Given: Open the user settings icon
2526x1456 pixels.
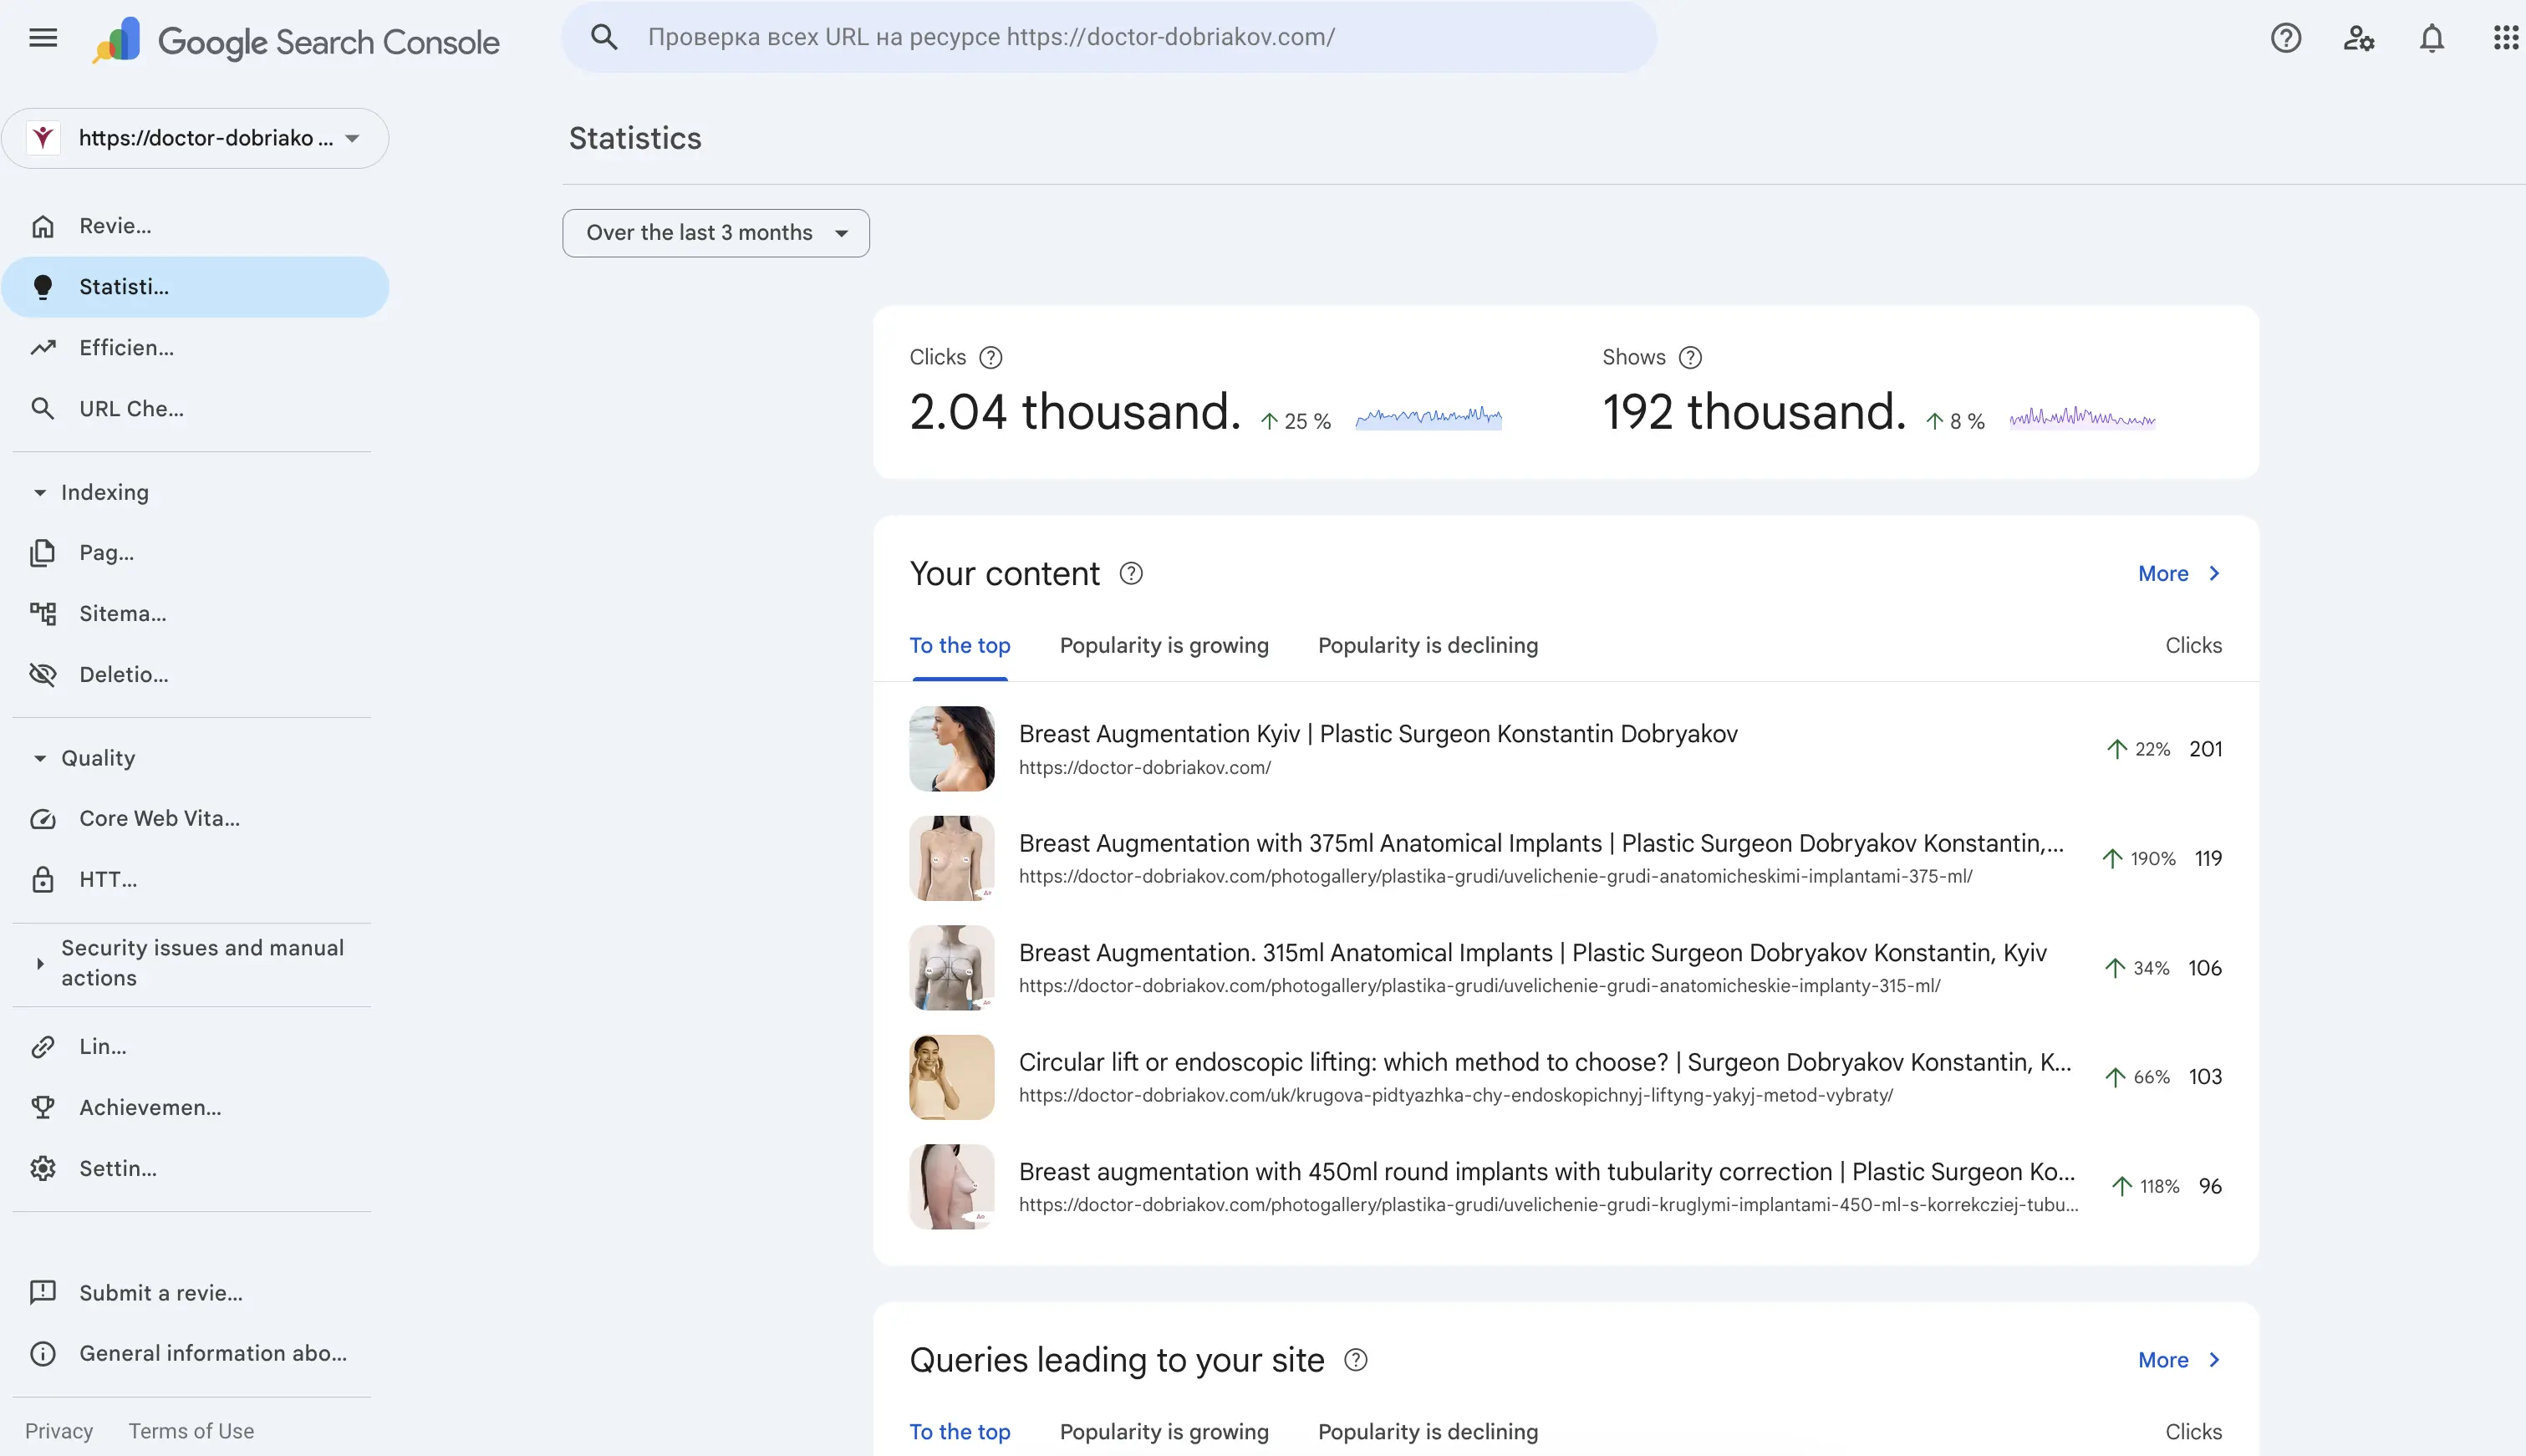Looking at the screenshot, I should [2359, 38].
